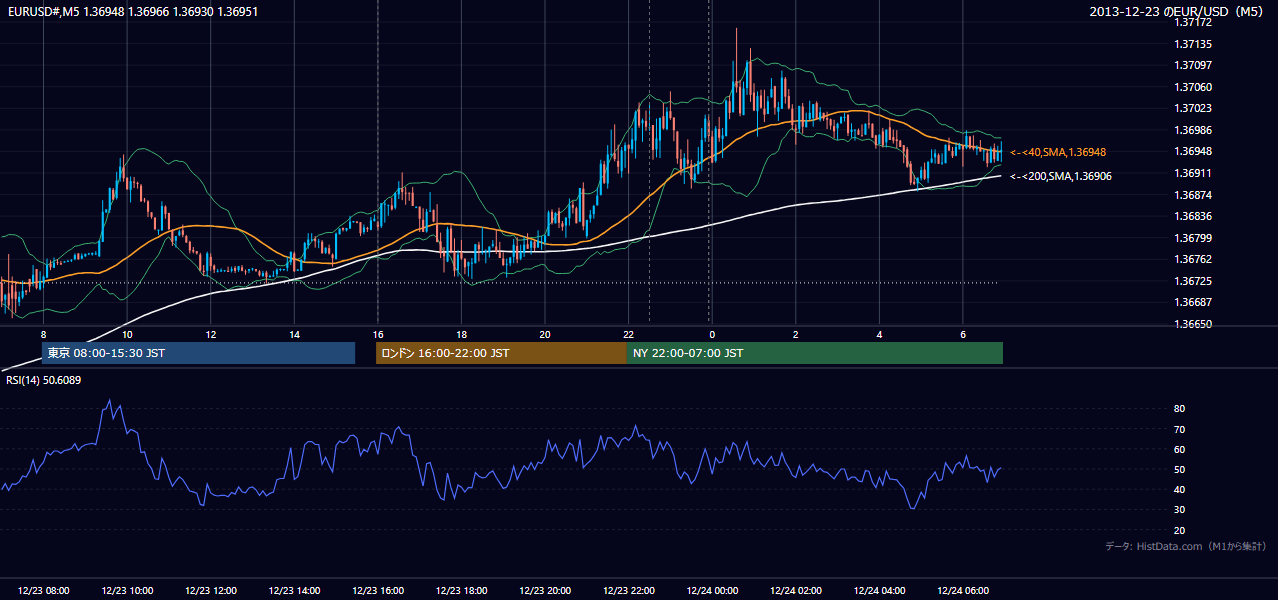This screenshot has height=600, width=1278.
Task: Click price axis value 1.37023
Action: coord(1193,108)
